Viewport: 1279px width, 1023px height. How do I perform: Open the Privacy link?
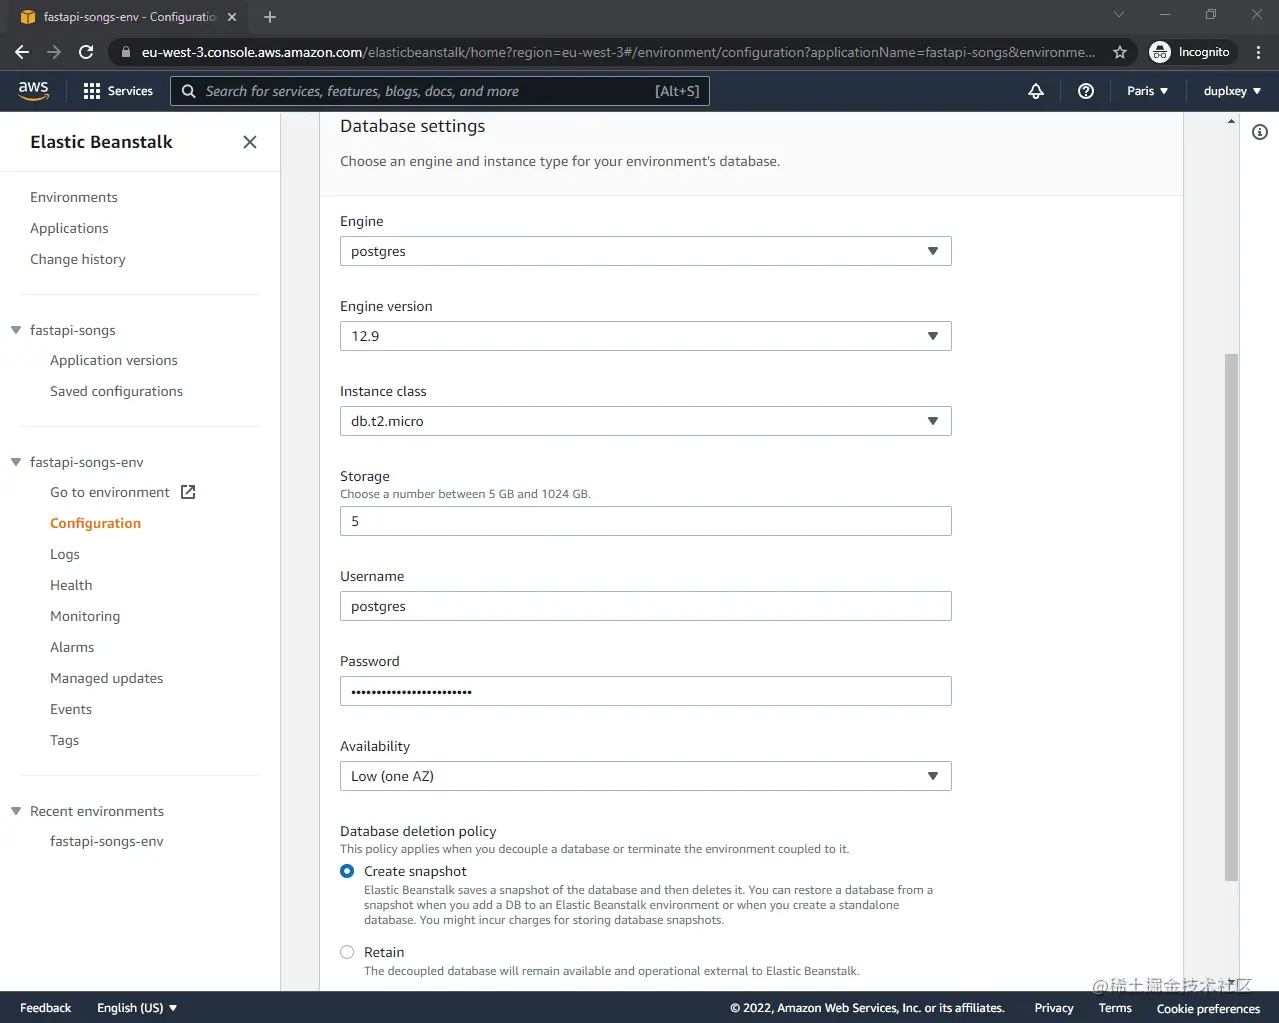(x=1054, y=1008)
